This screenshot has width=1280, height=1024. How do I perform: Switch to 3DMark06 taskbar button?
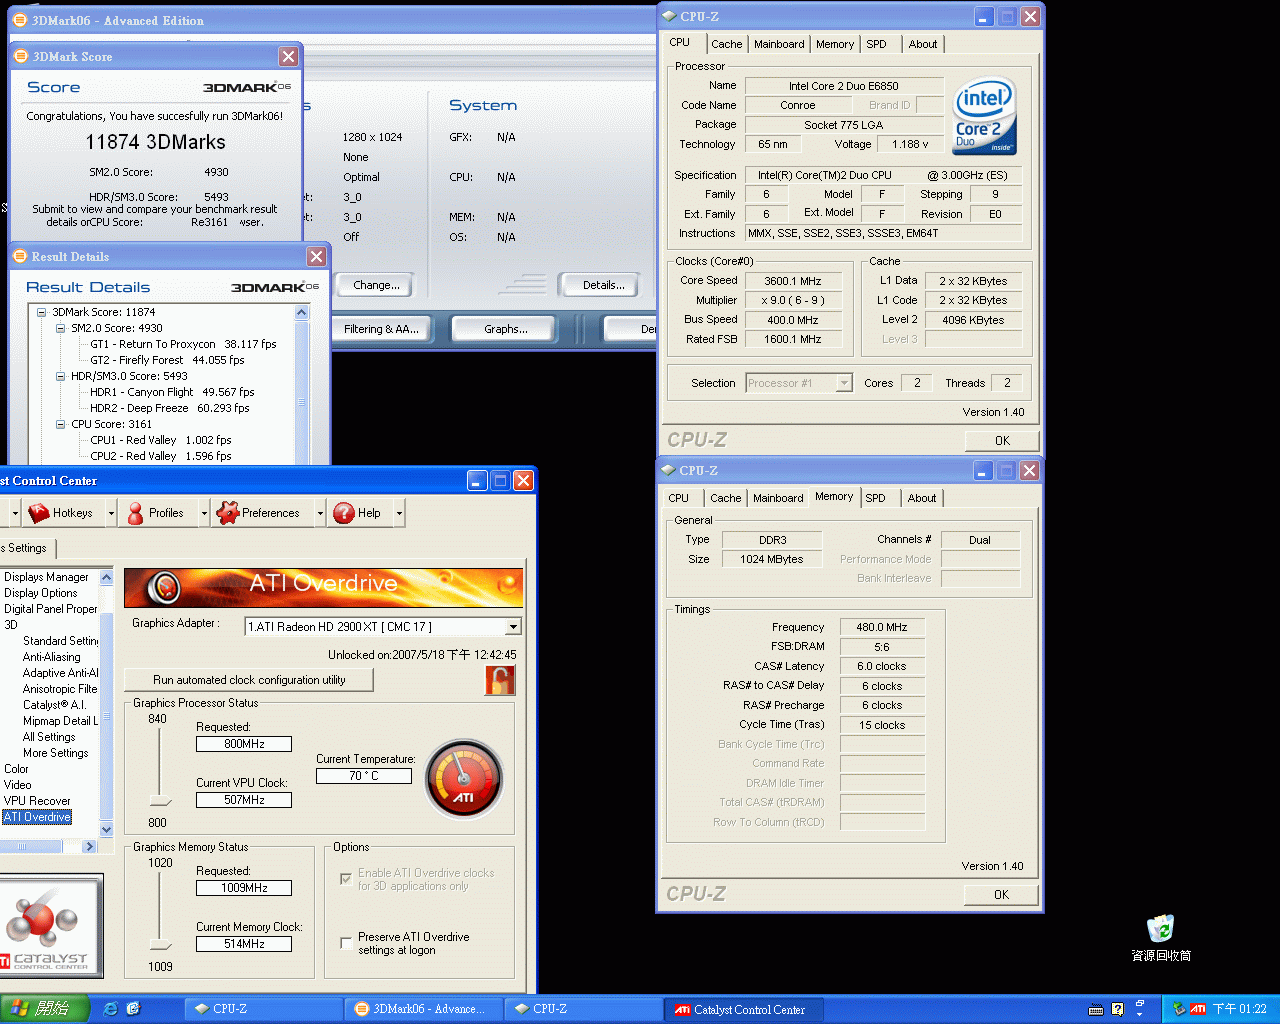[423, 1009]
